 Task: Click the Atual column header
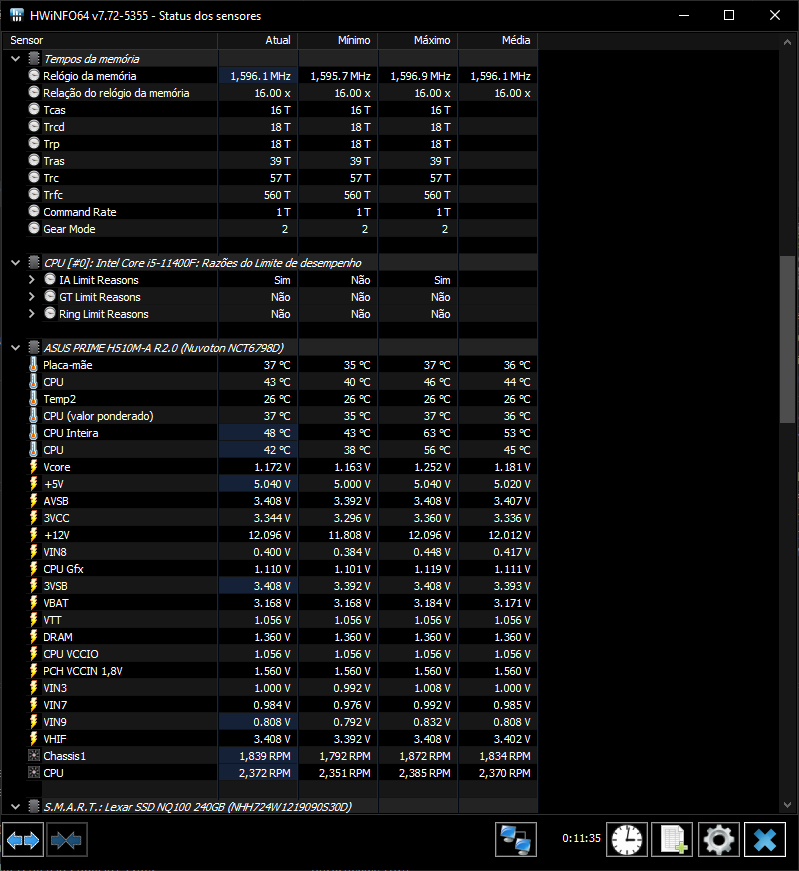(258, 40)
